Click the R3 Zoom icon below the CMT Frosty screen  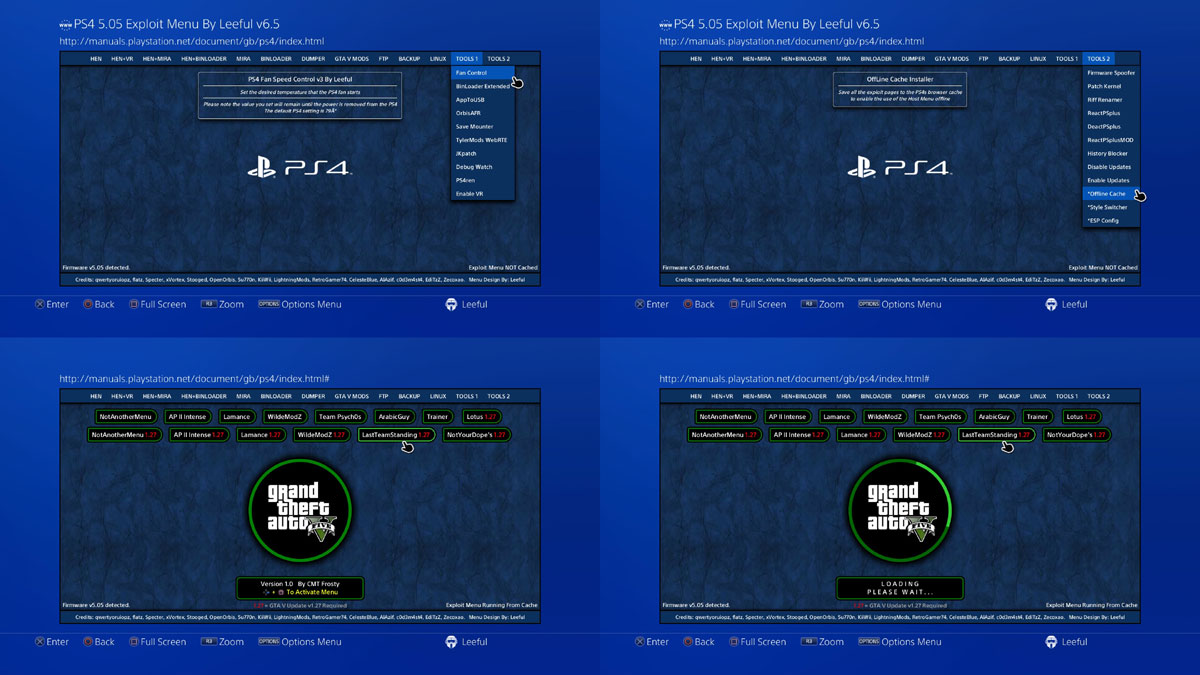(x=208, y=642)
